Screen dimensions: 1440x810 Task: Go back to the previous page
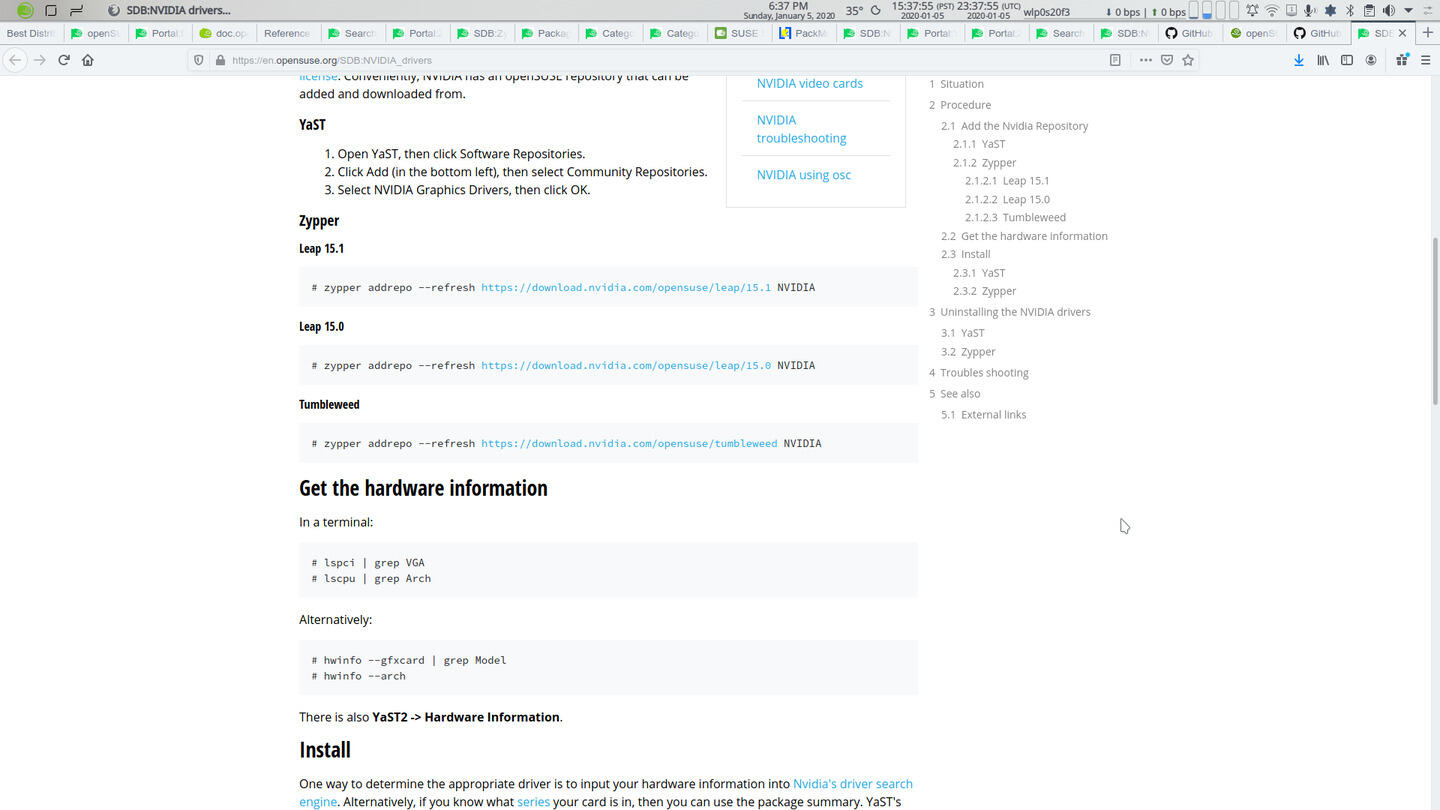14,60
